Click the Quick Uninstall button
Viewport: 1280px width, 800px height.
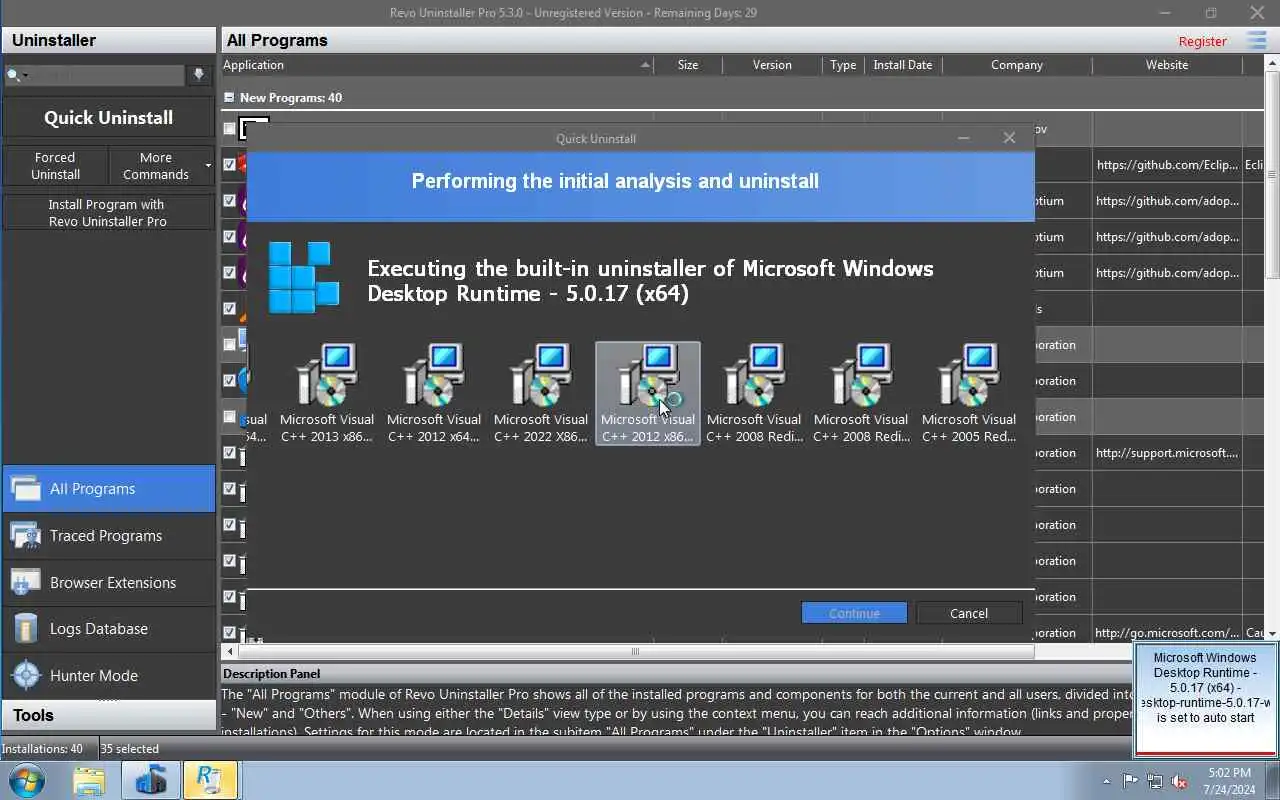click(108, 118)
